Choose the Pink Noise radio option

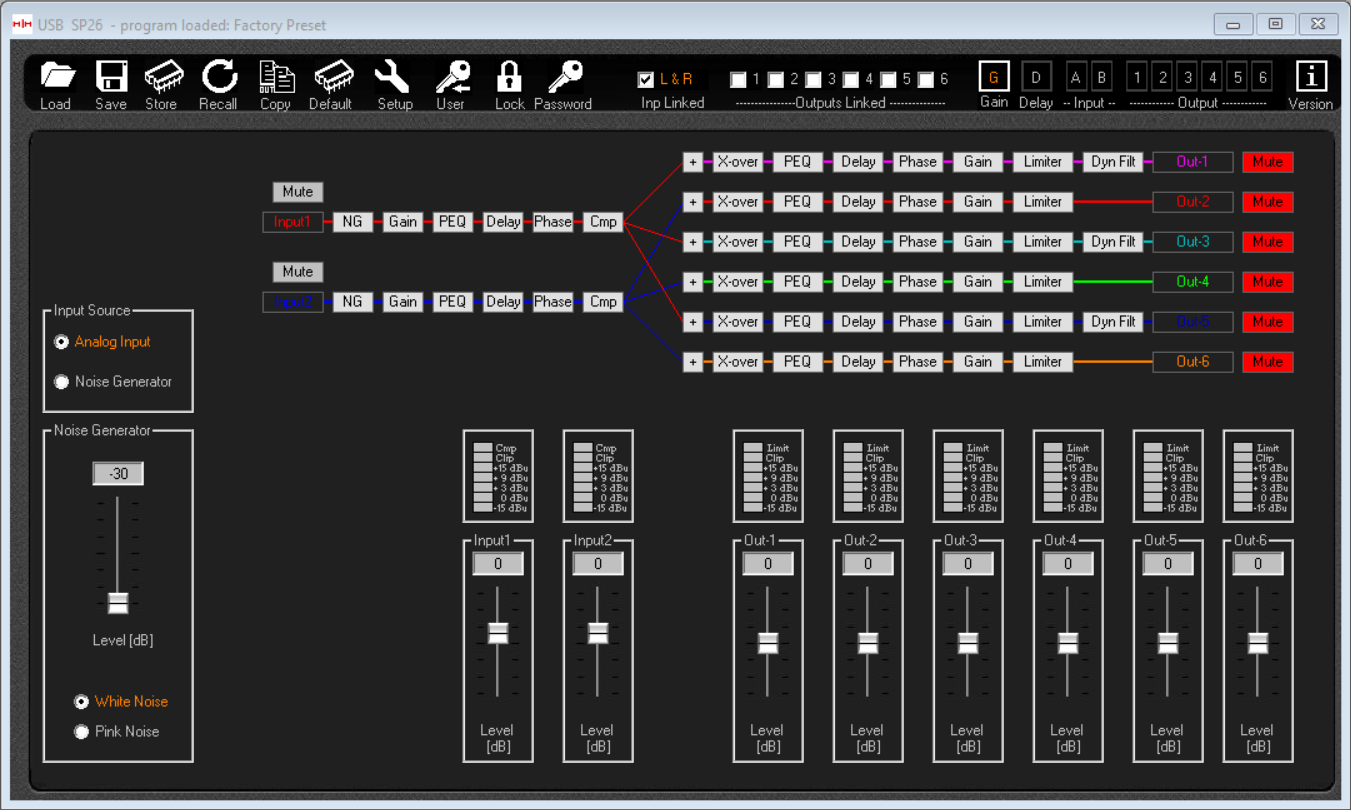pyautogui.click(x=82, y=732)
